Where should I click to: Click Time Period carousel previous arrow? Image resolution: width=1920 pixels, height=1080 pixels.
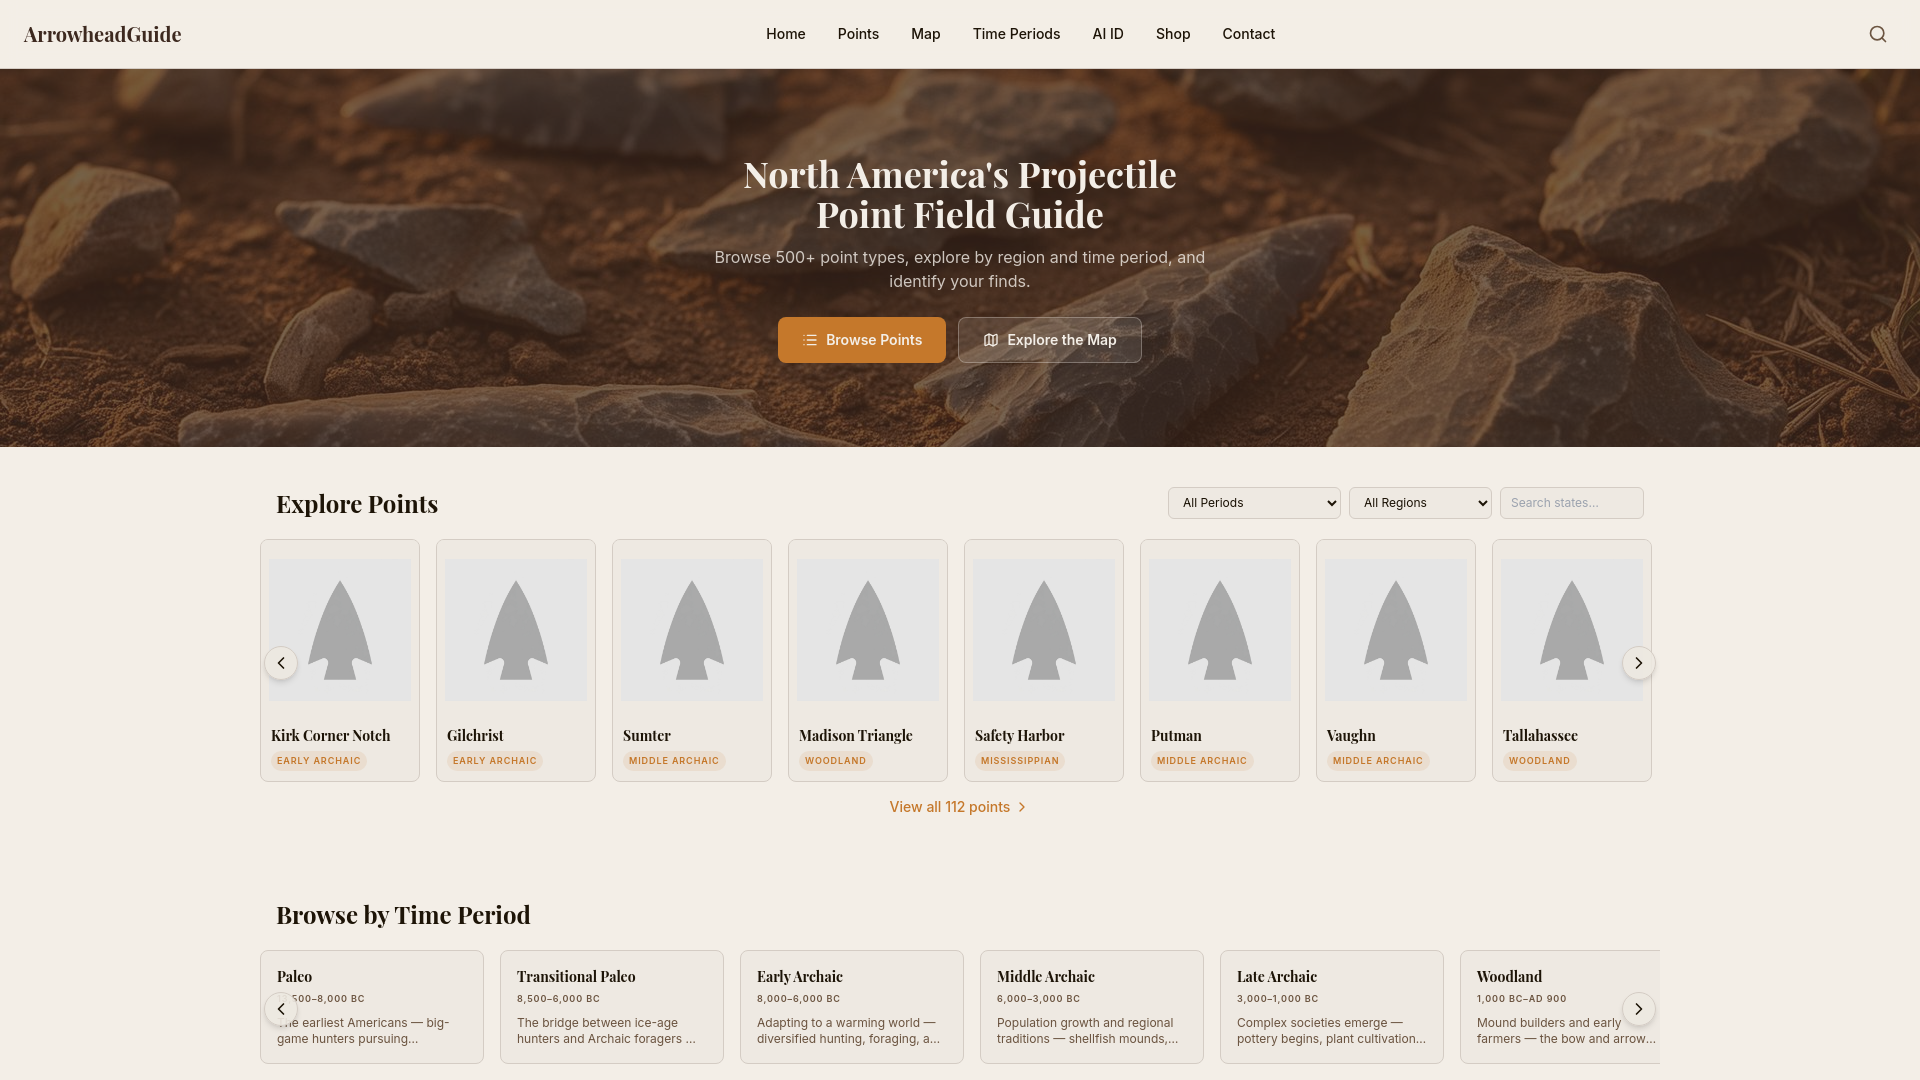pos(281,1009)
